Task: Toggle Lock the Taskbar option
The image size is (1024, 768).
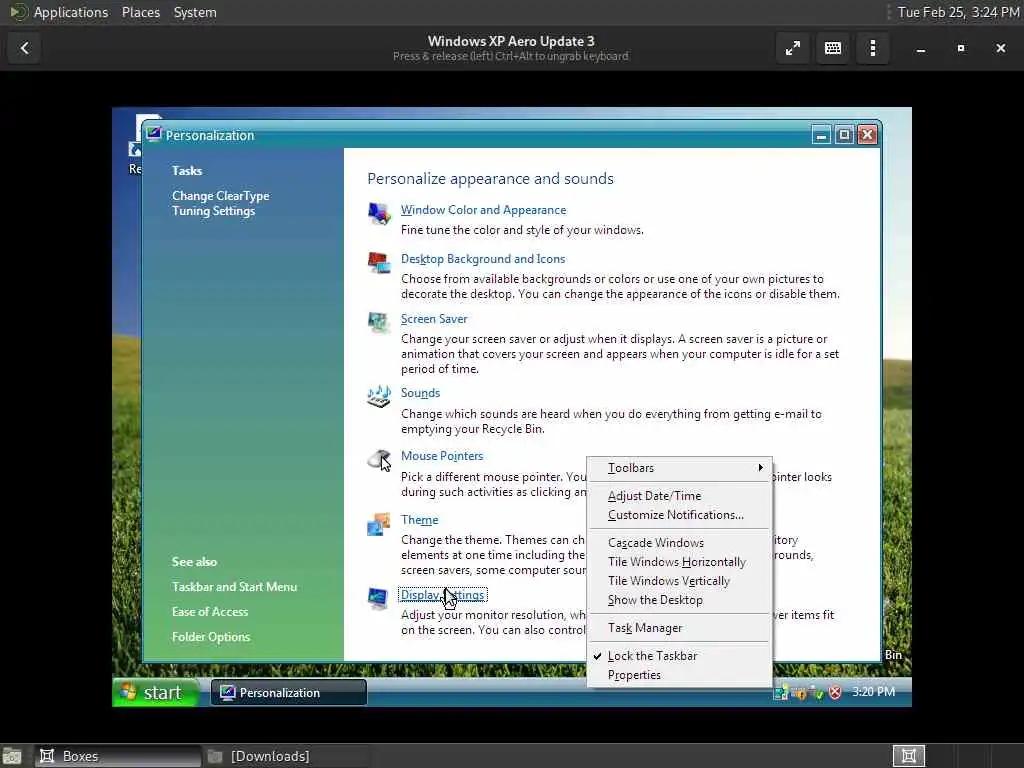Action: click(679, 656)
